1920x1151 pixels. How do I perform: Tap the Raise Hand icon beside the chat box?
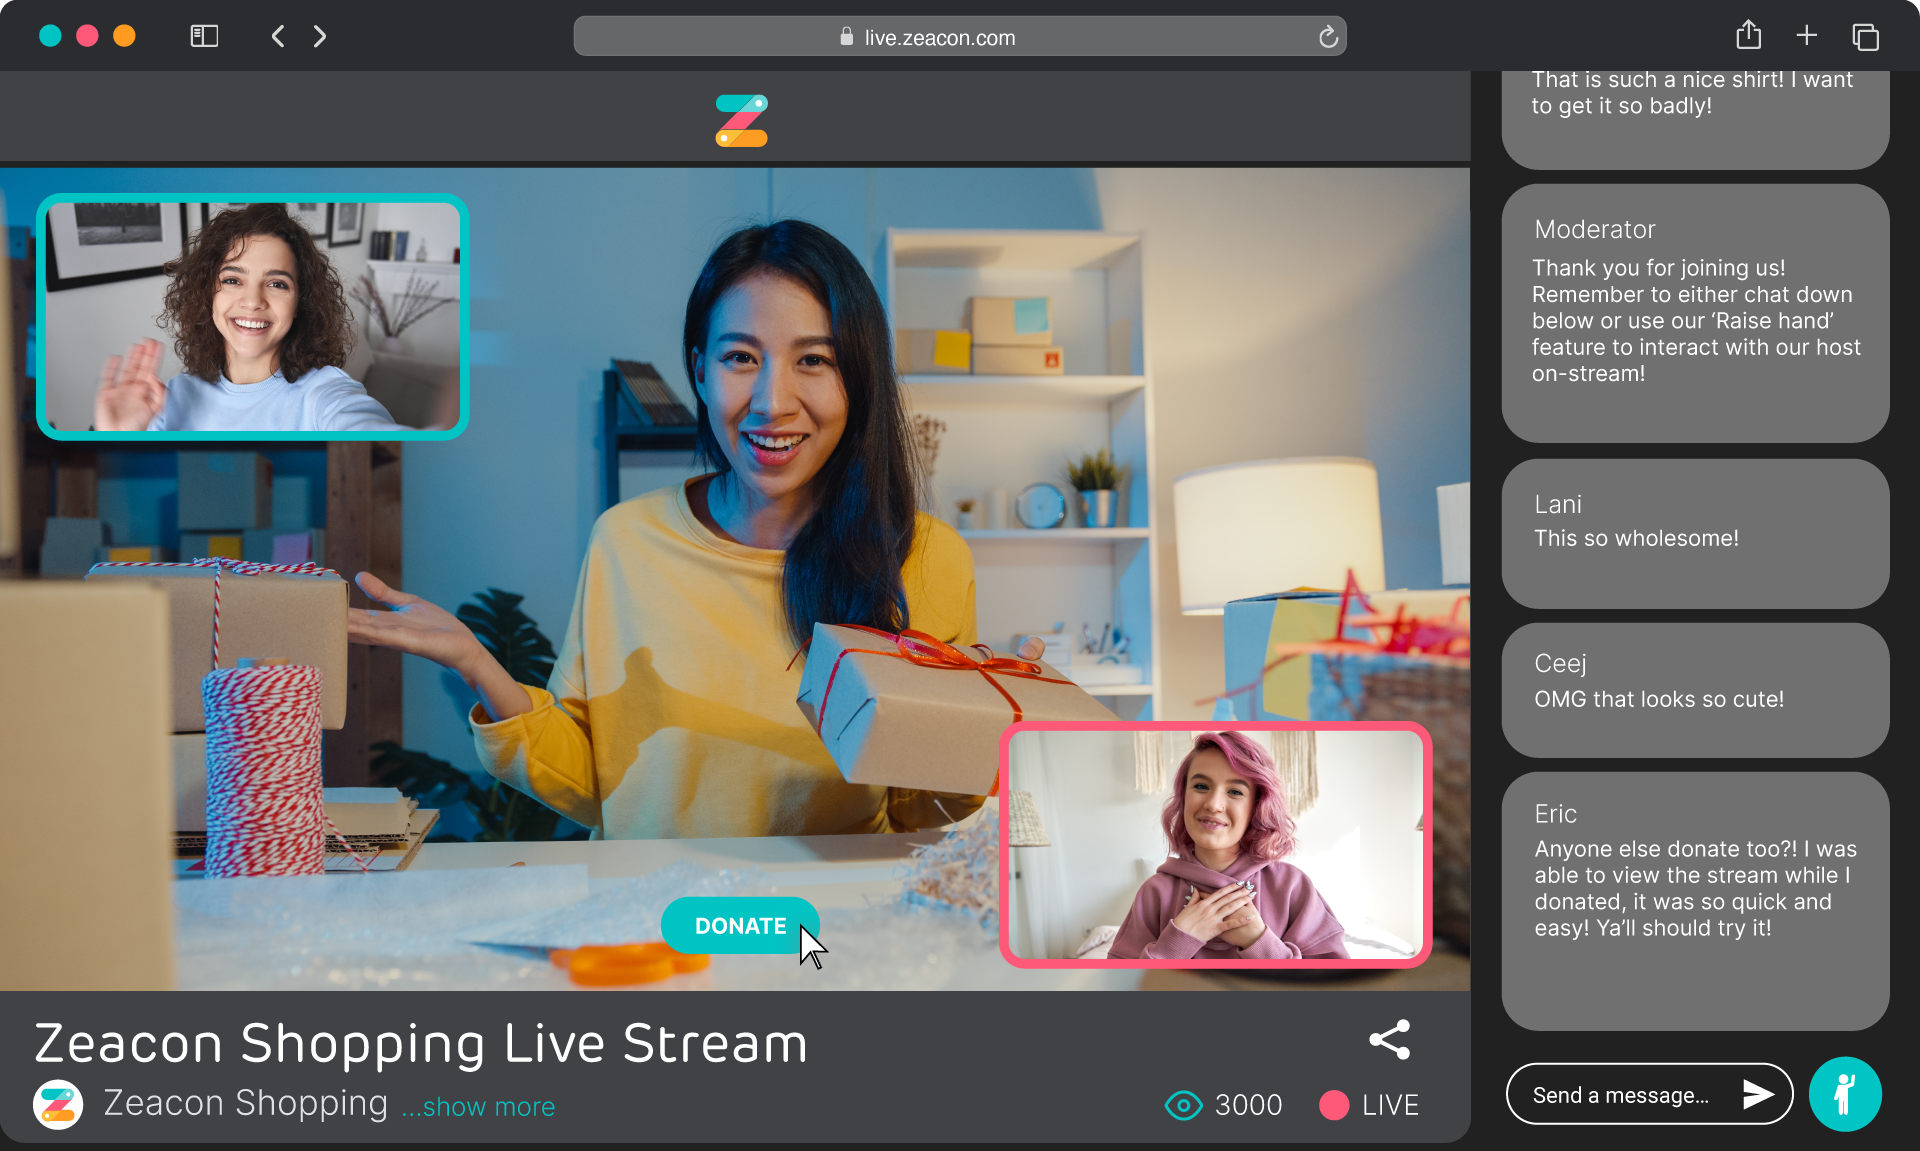click(x=1845, y=1094)
